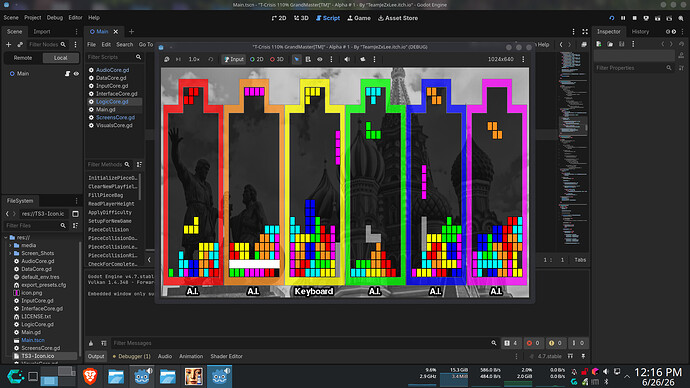The width and height of the screenshot is (690, 388).
Task: Pause the running project in Godot
Action: click(x=623, y=18)
